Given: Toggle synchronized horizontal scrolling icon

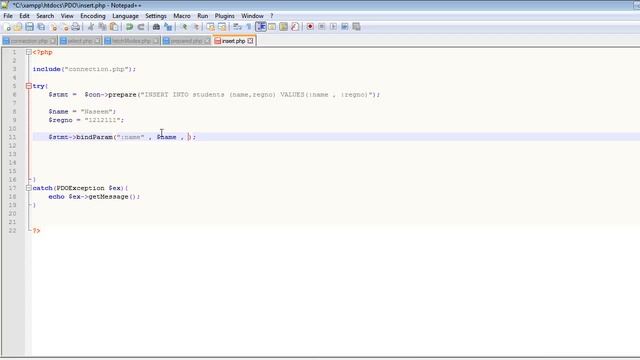Looking at the screenshot, I should tap(222, 27).
